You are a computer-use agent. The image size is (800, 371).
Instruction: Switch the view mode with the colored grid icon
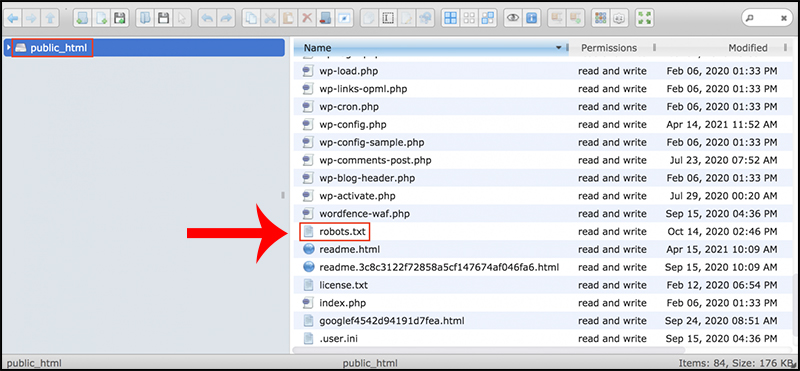pos(601,19)
